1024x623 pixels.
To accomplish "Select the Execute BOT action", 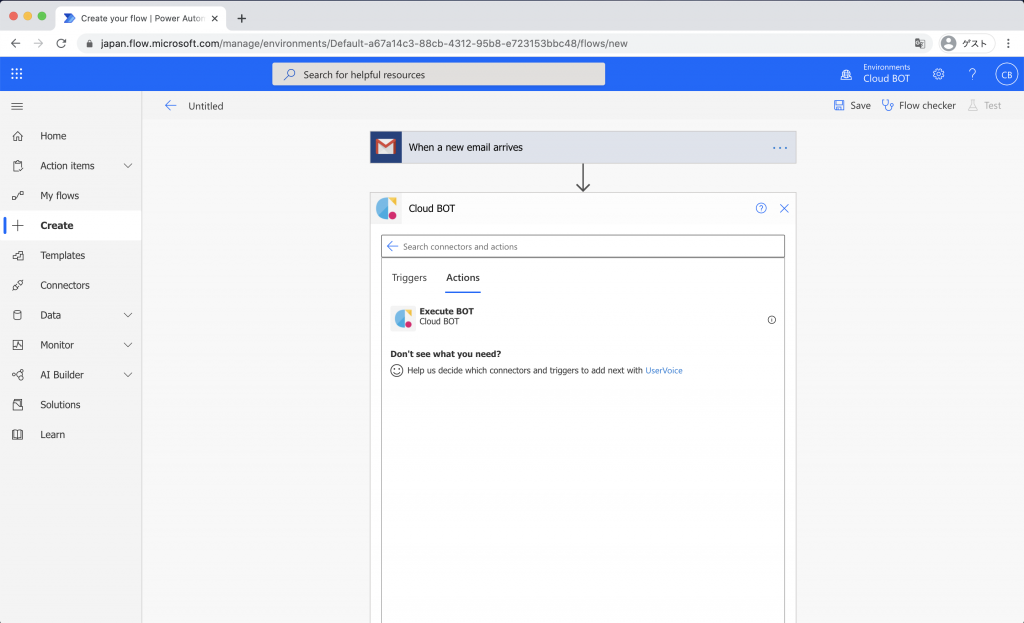I will click(x=583, y=317).
